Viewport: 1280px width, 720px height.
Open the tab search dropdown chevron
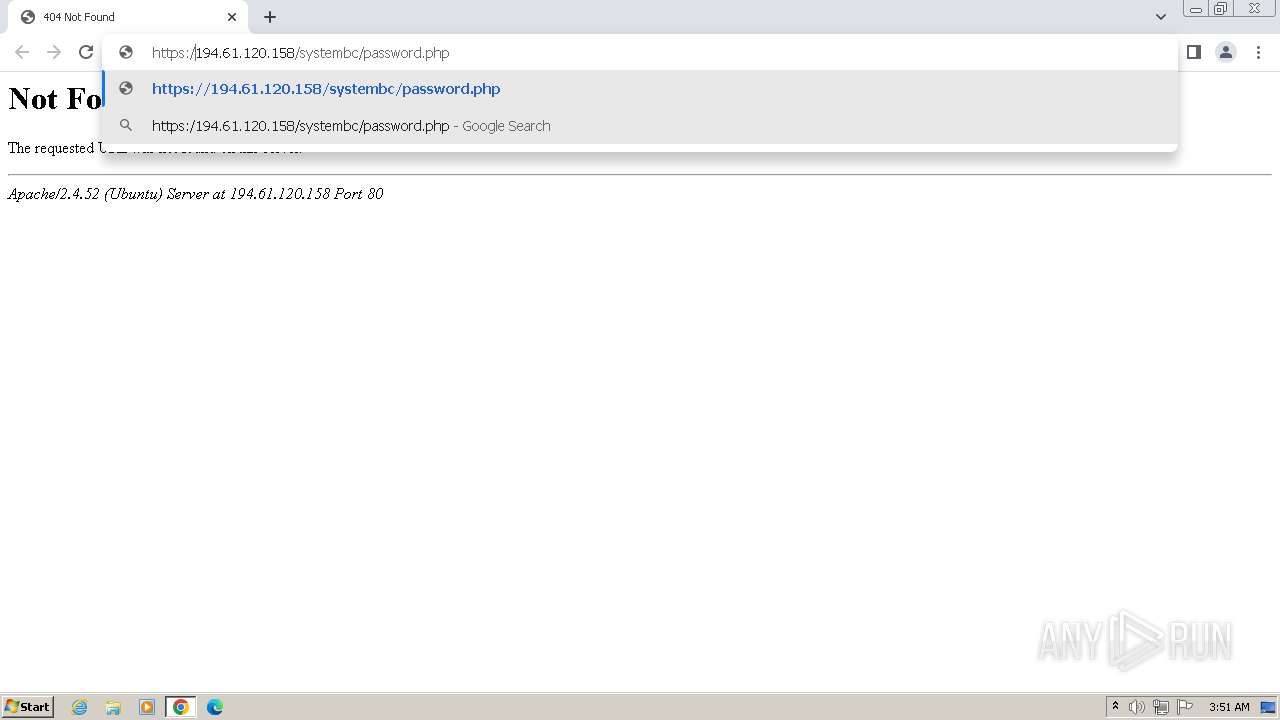(x=1161, y=17)
